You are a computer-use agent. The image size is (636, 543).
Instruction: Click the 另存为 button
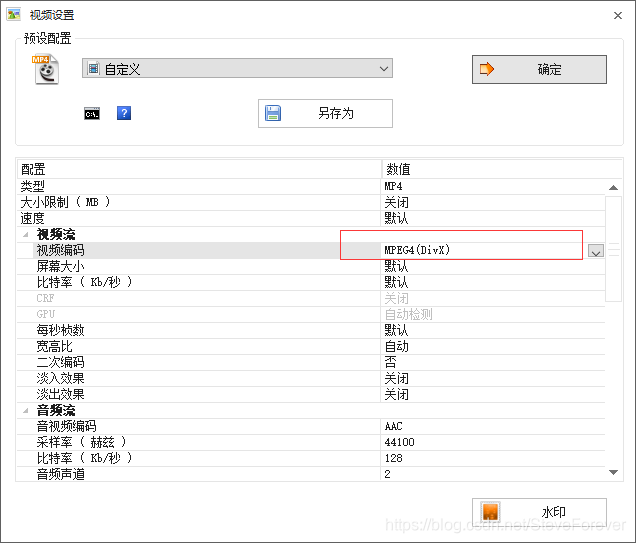(x=325, y=113)
